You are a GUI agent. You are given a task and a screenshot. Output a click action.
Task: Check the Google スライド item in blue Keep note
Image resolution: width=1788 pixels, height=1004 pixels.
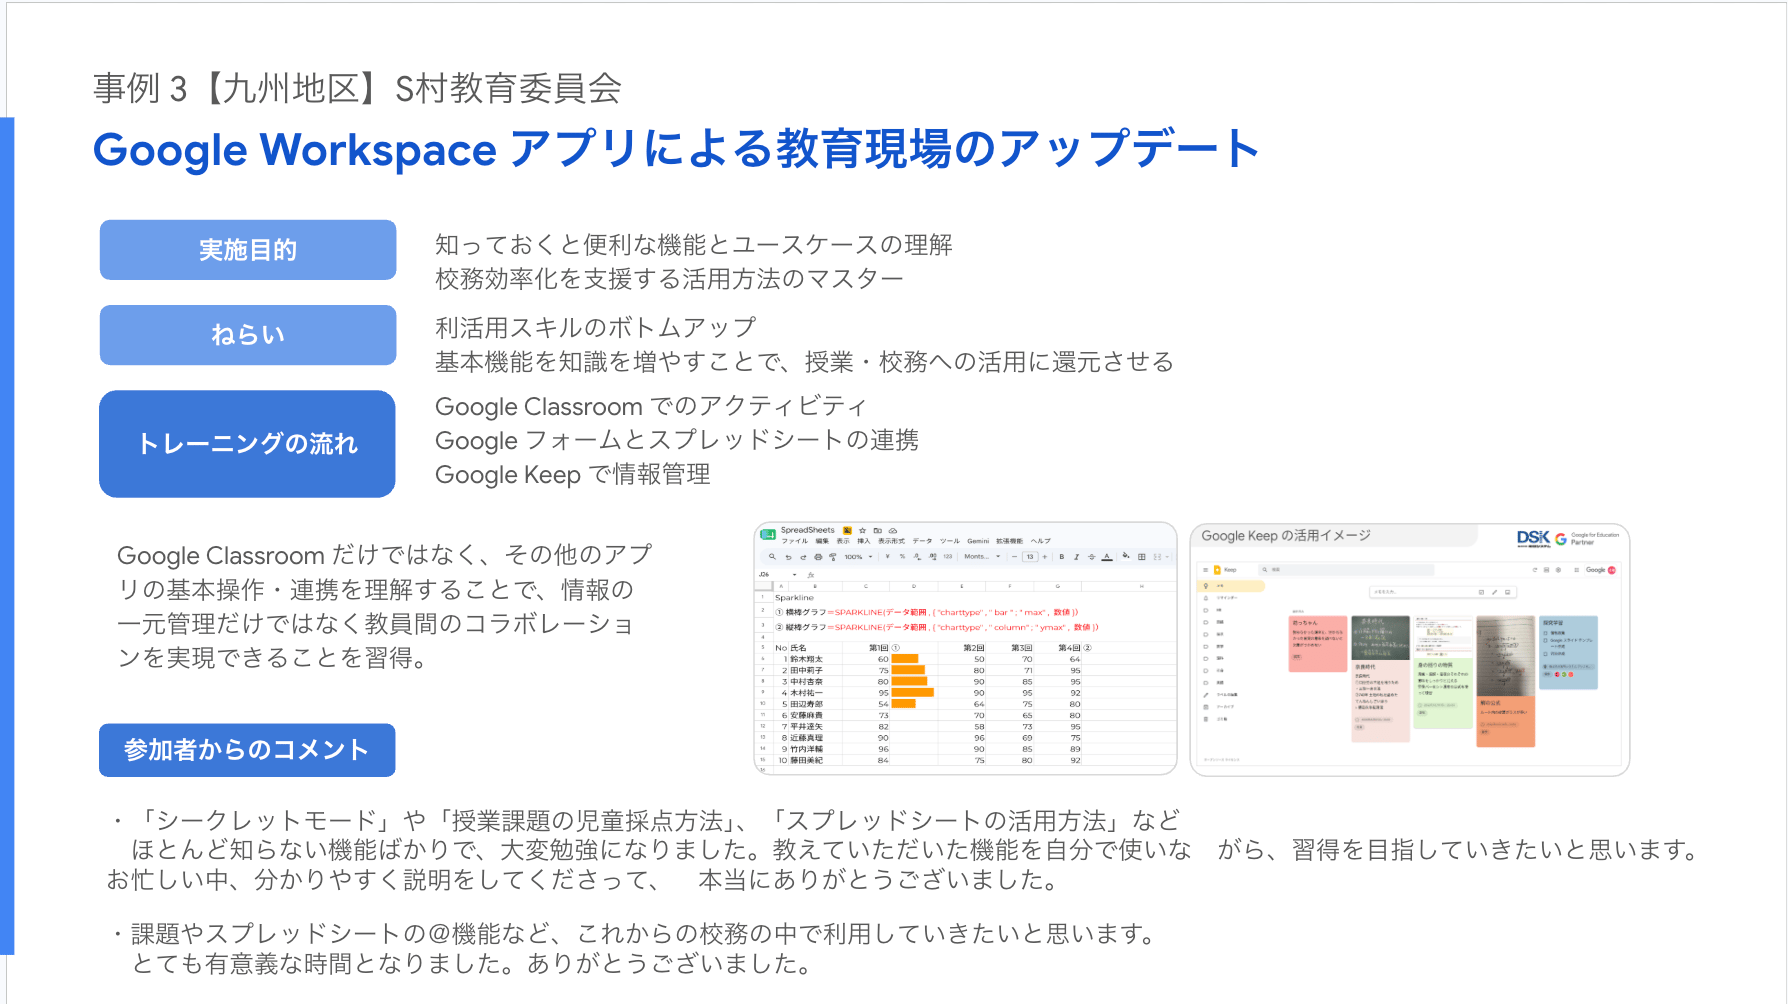(x=1546, y=640)
